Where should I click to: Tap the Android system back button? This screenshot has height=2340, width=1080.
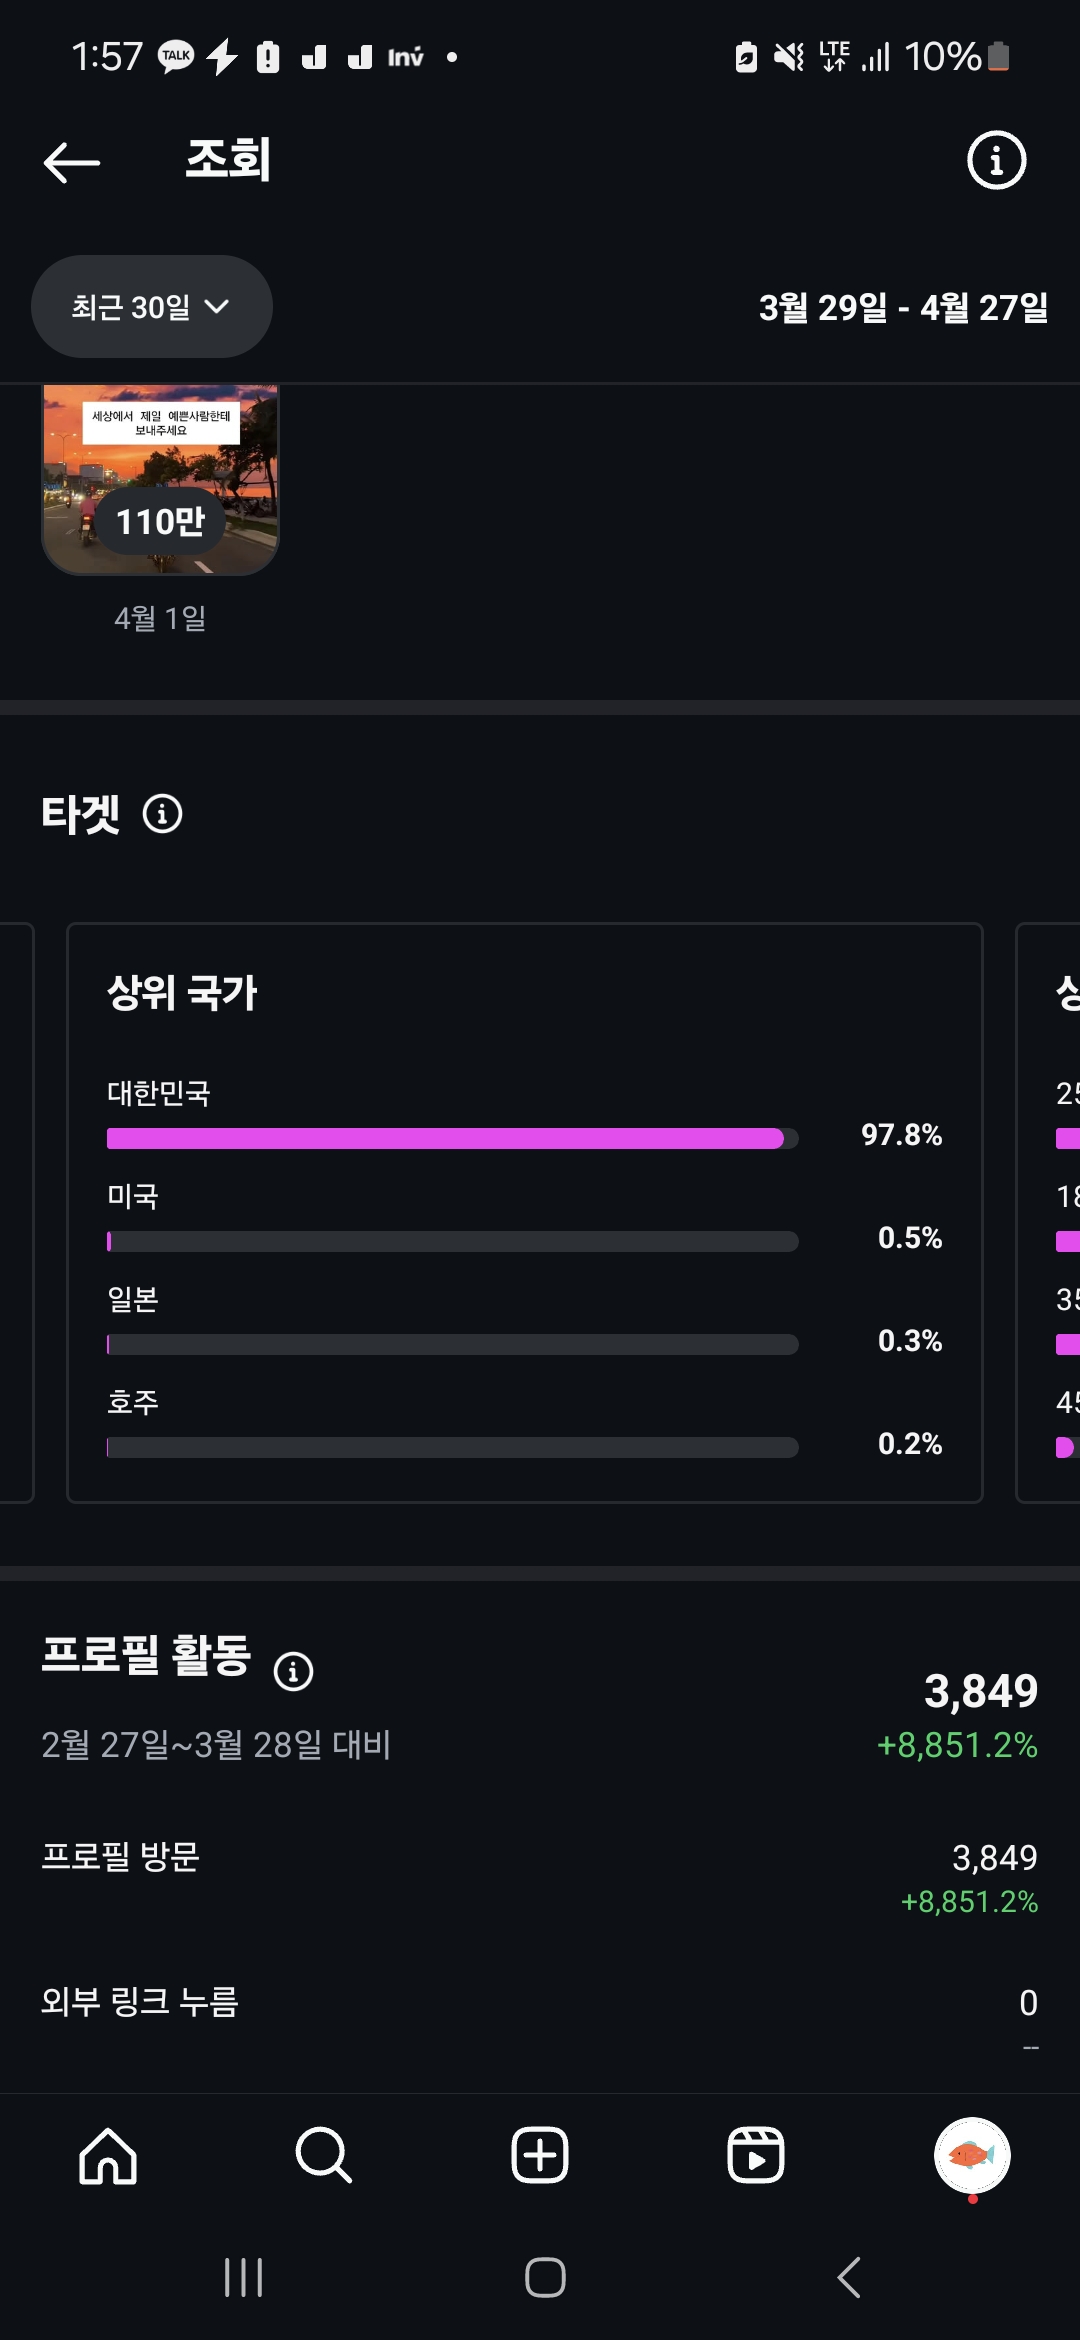click(x=848, y=2277)
